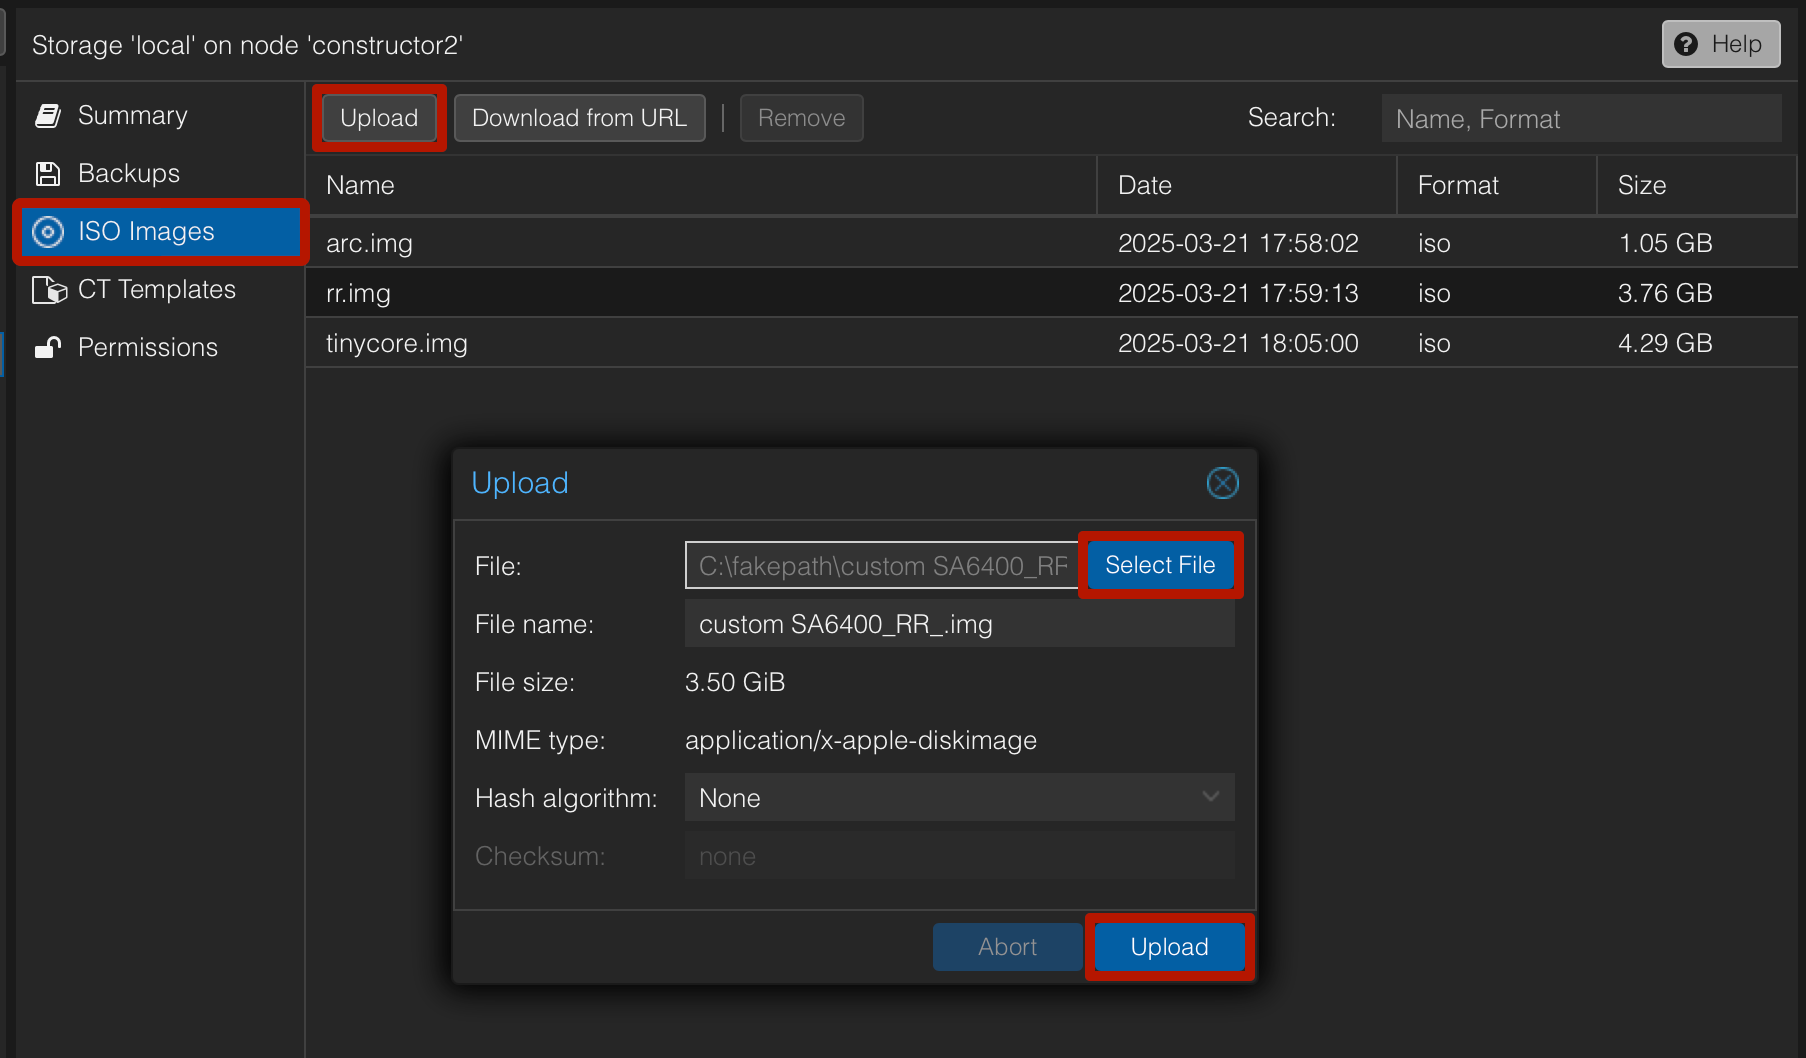Click the Permissions unlock icon
Viewport: 1806px width, 1058px height.
(x=48, y=348)
